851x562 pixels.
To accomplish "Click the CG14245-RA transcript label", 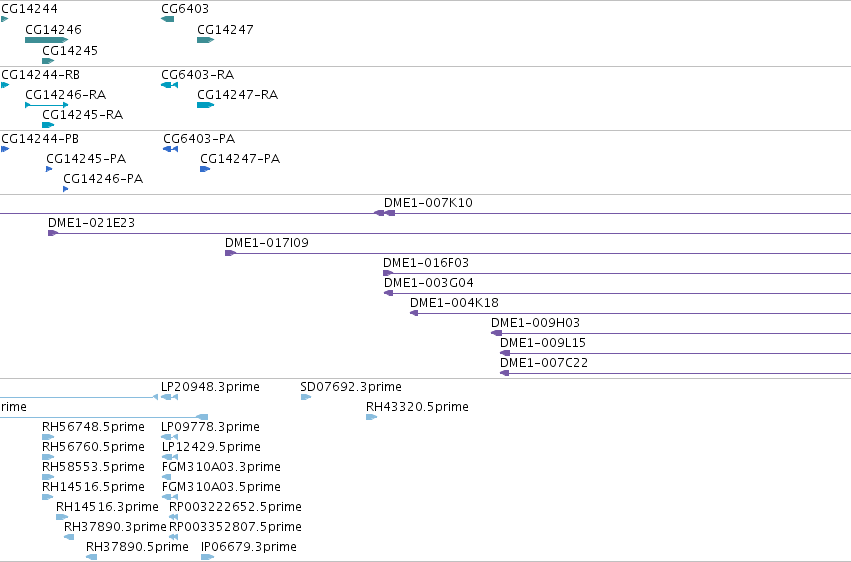I will coord(82,114).
